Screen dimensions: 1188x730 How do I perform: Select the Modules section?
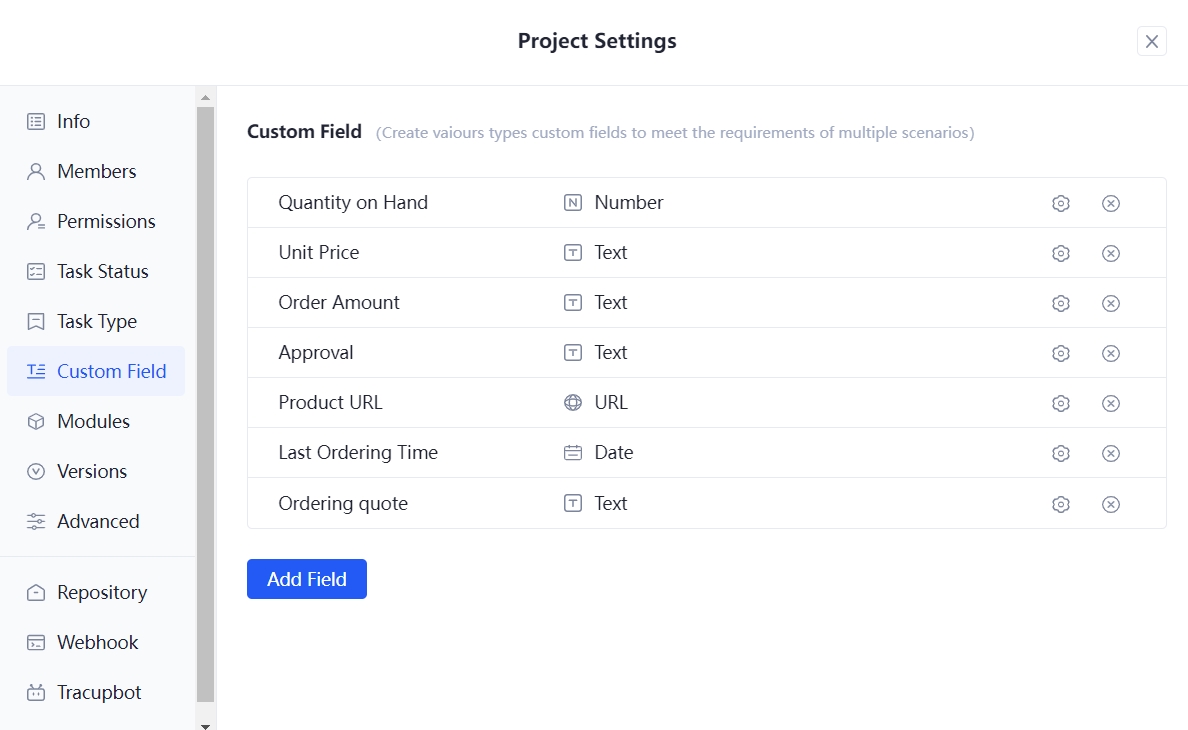94,421
